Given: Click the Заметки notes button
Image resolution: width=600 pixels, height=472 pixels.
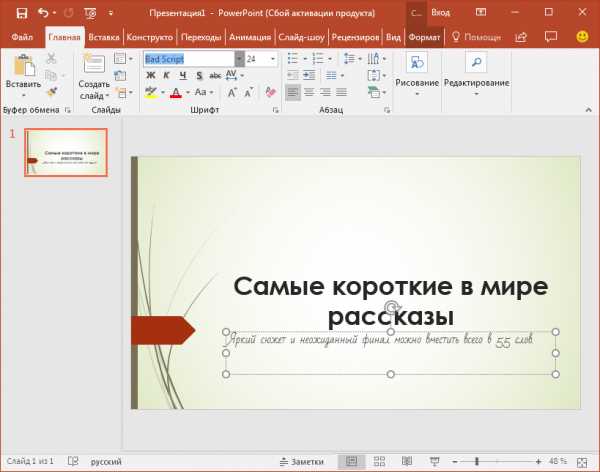Looking at the screenshot, I should point(302,462).
